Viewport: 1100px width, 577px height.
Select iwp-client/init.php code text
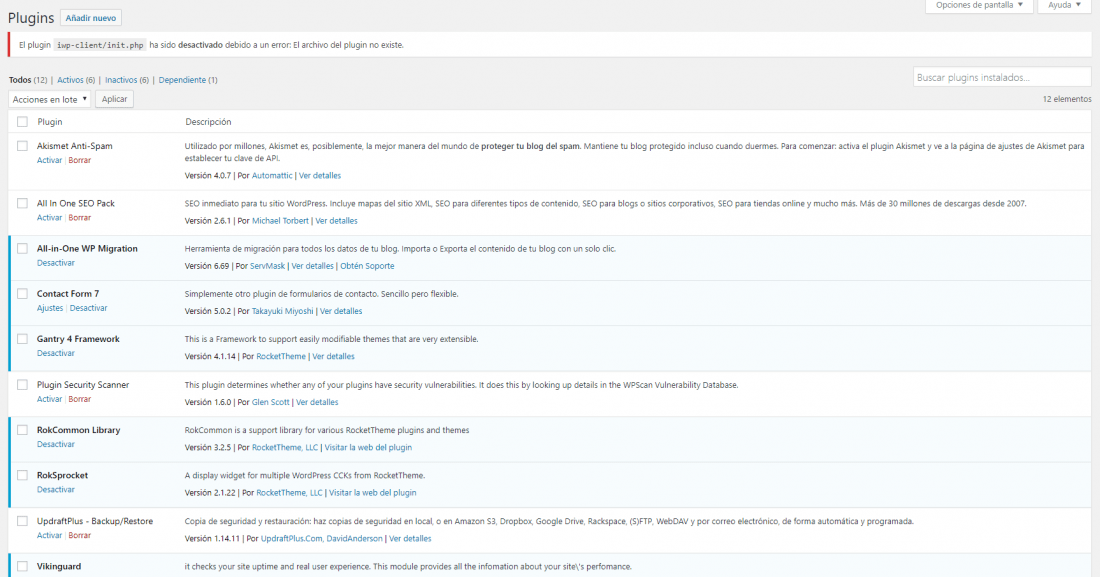coord(100,45)
